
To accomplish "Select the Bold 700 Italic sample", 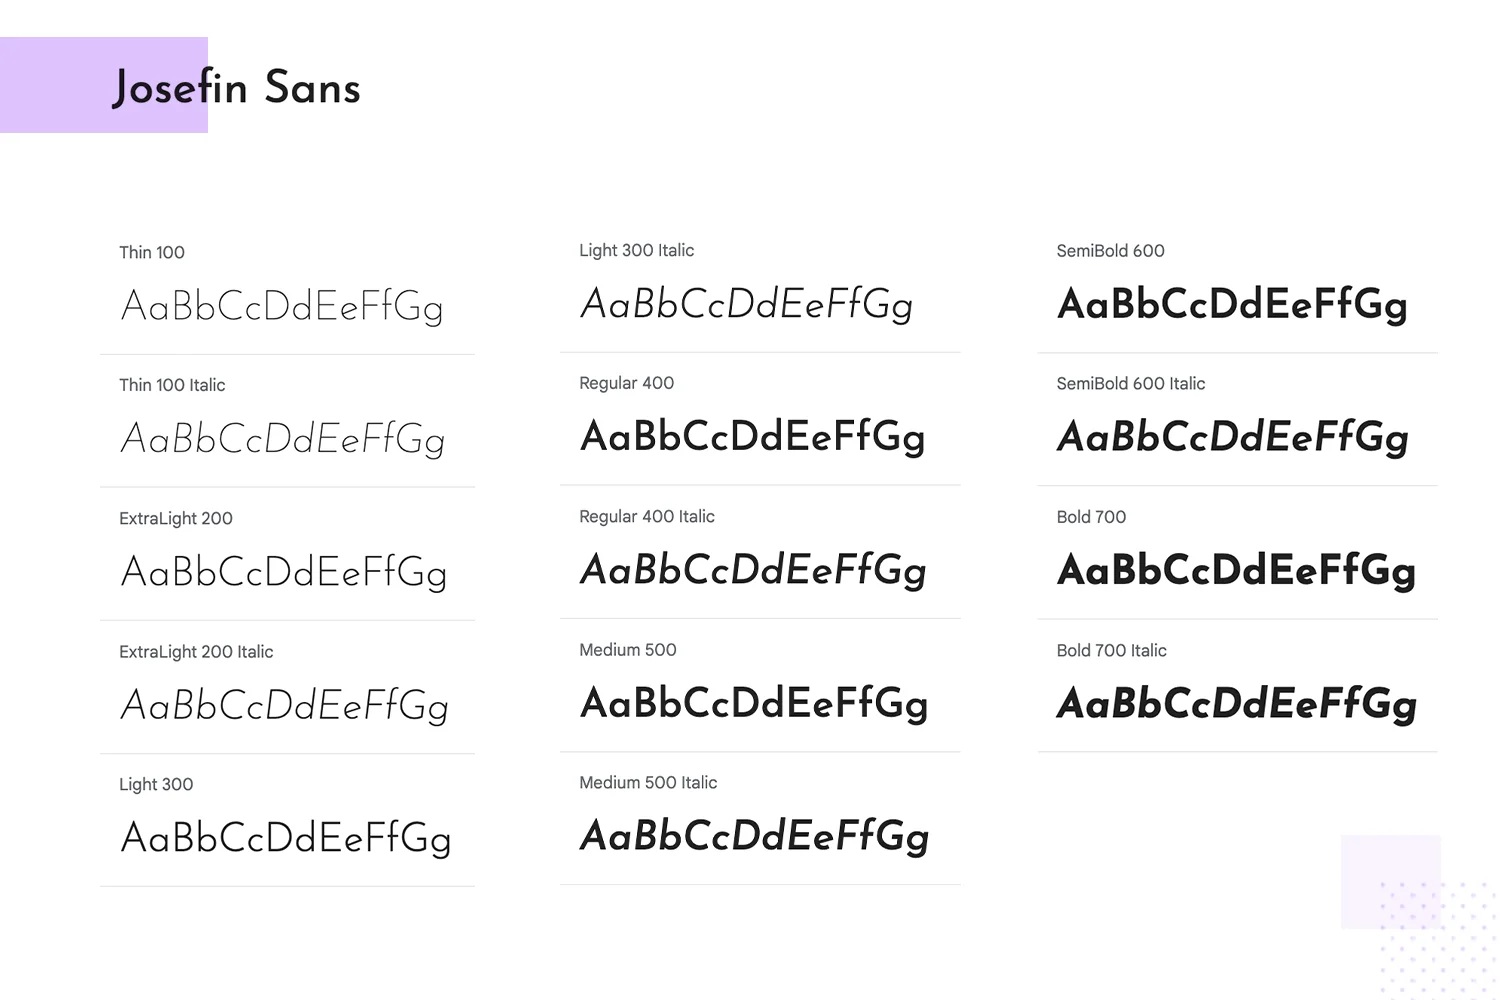I will click(1238, 704).
